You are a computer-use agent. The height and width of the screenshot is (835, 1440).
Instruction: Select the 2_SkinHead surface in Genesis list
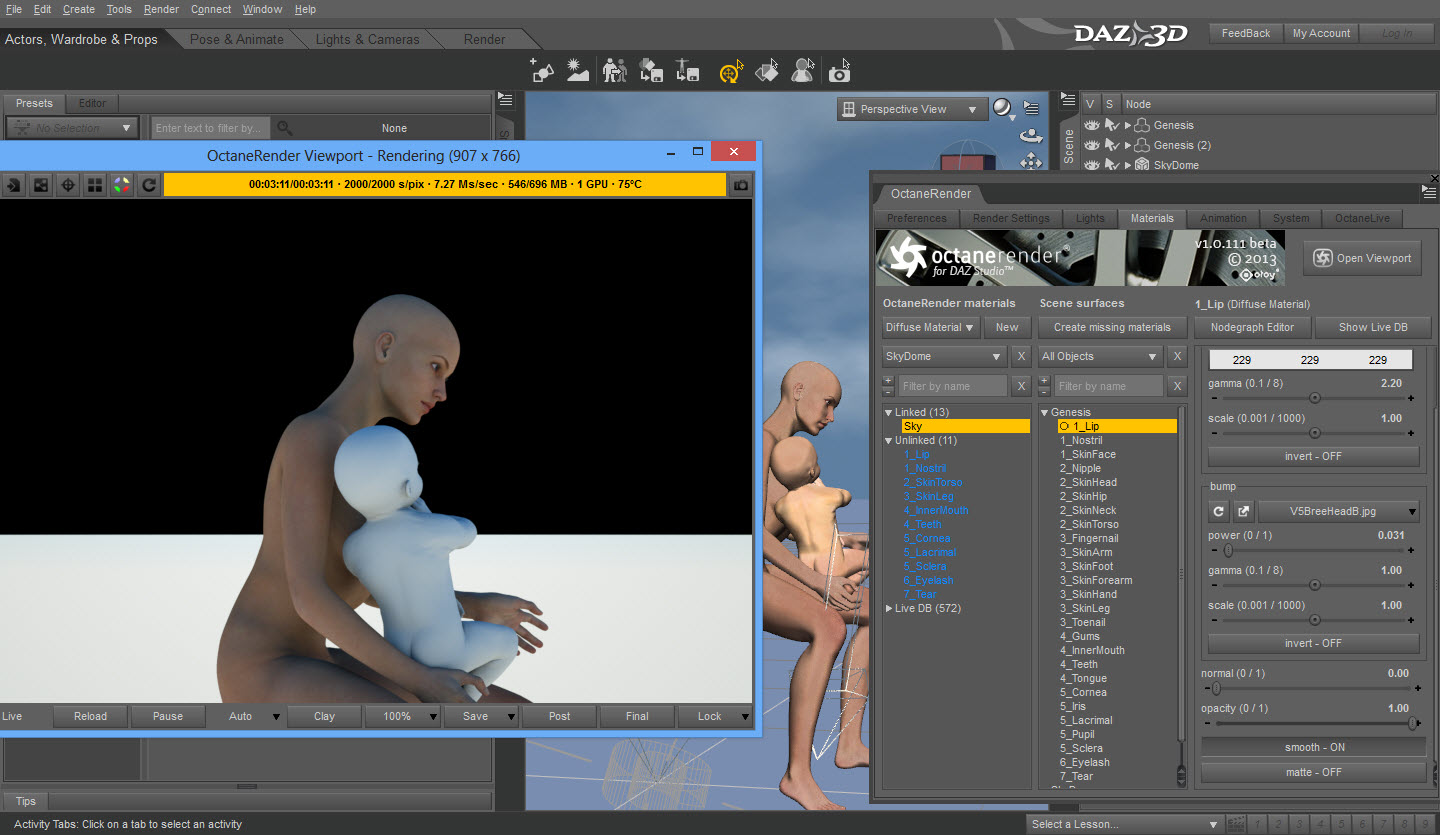[1088, 482]
